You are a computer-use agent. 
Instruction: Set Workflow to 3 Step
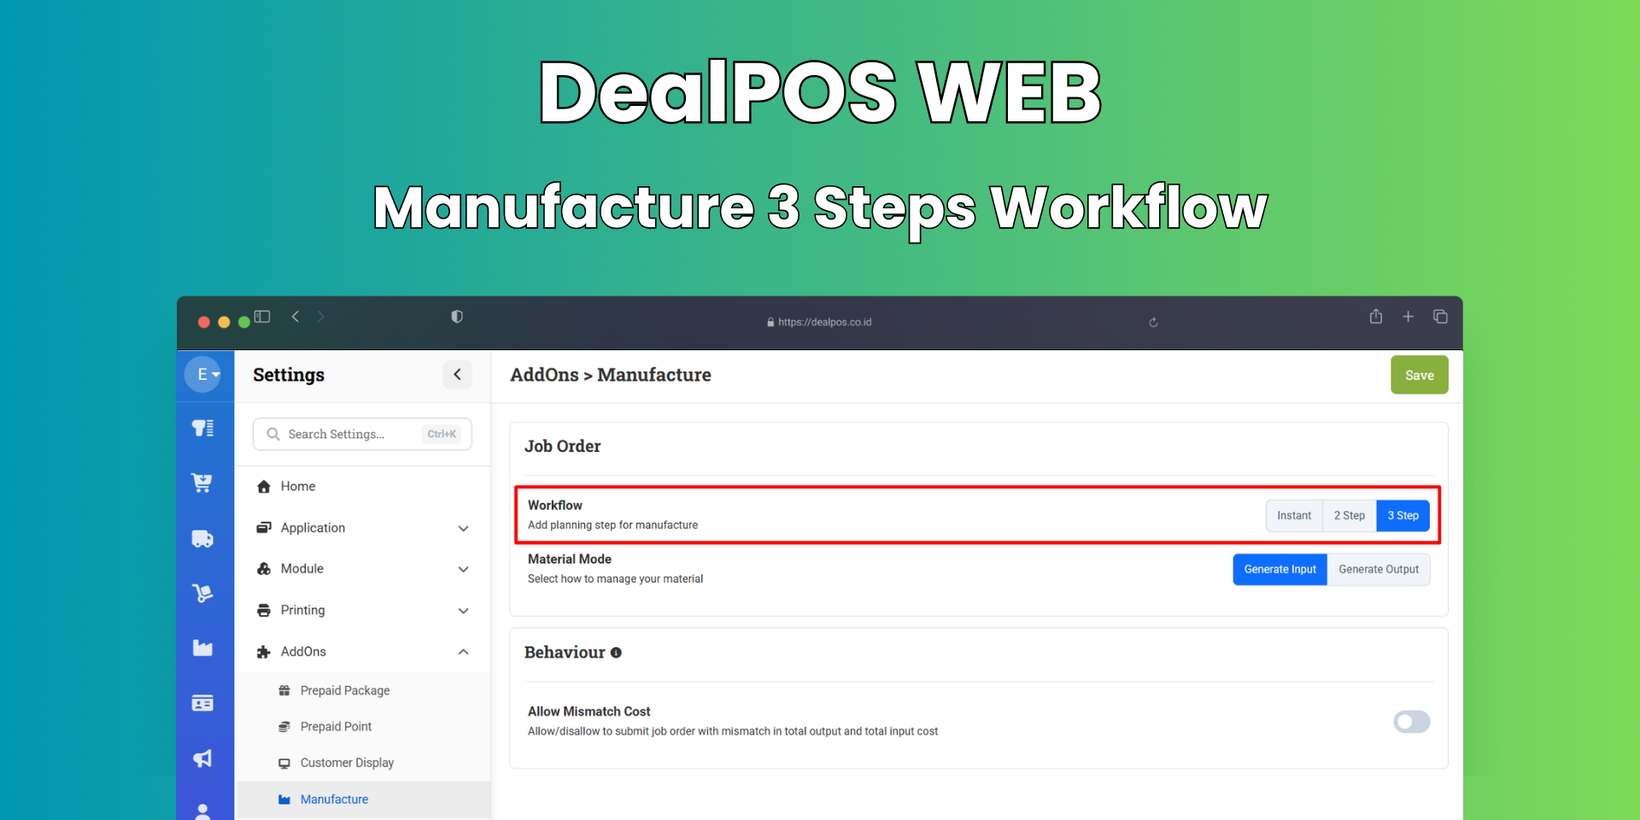point(1403,515)
